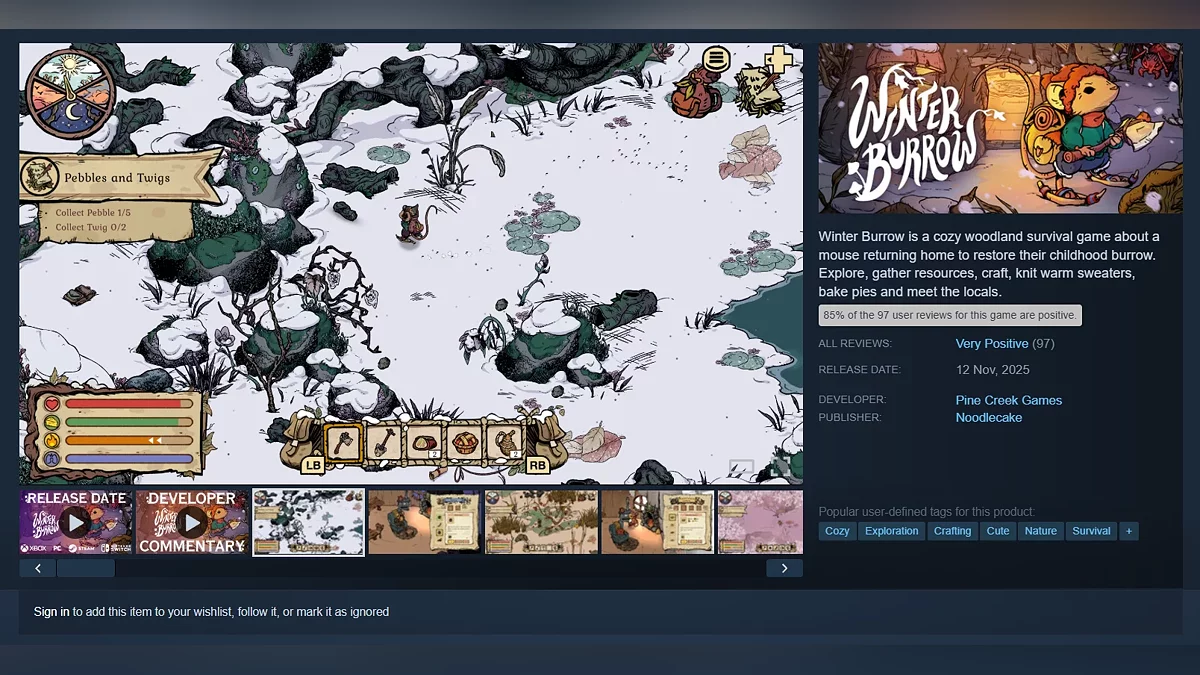Viewport: 1200px width, 675px height.
Task: Select the snowy forest screenshot thumbnail
Action: tap(308, 522)
